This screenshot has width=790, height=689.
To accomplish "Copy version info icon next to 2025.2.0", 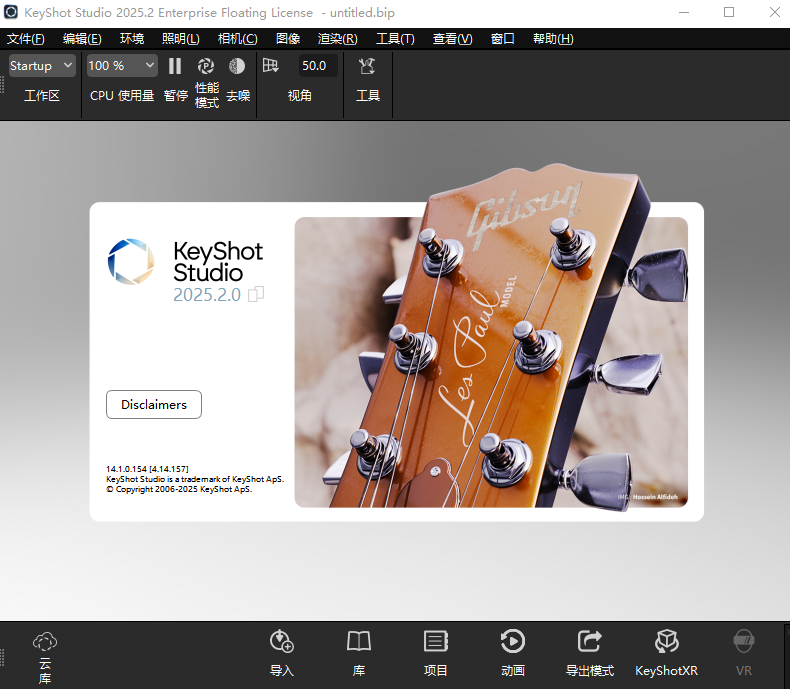I will pos(256,294).
